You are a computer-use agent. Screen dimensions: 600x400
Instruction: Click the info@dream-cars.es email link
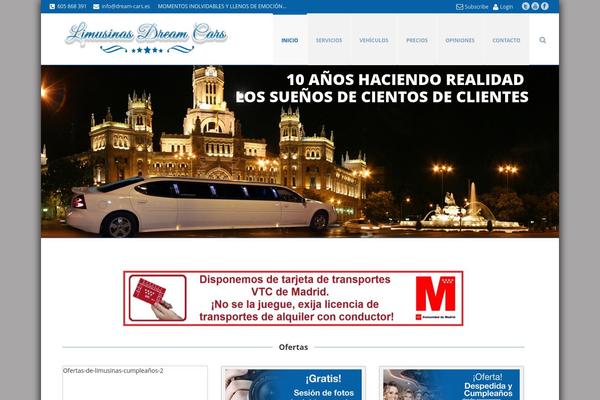click(126, 7)
